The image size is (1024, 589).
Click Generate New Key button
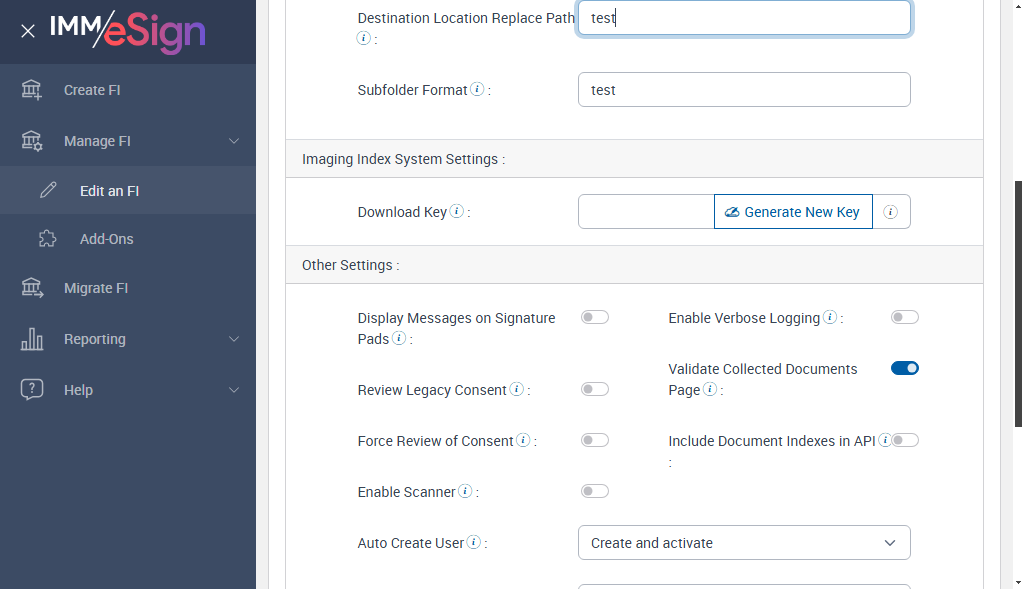(793, 212)
